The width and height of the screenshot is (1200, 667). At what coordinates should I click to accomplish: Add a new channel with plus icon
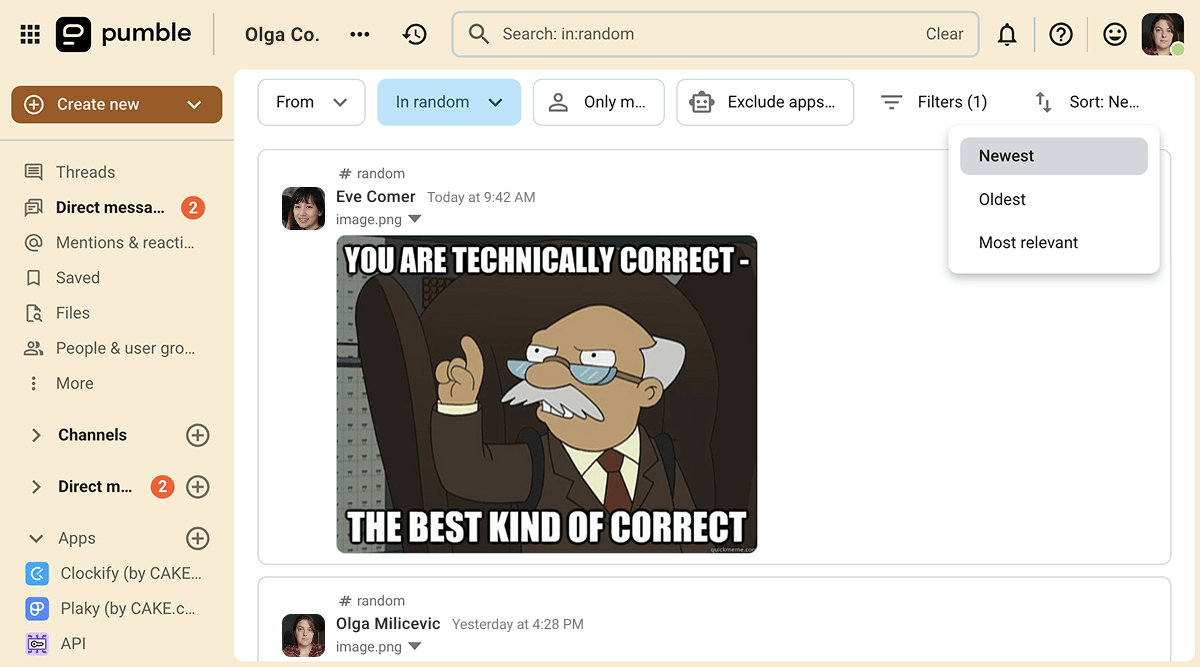[198, 435]
